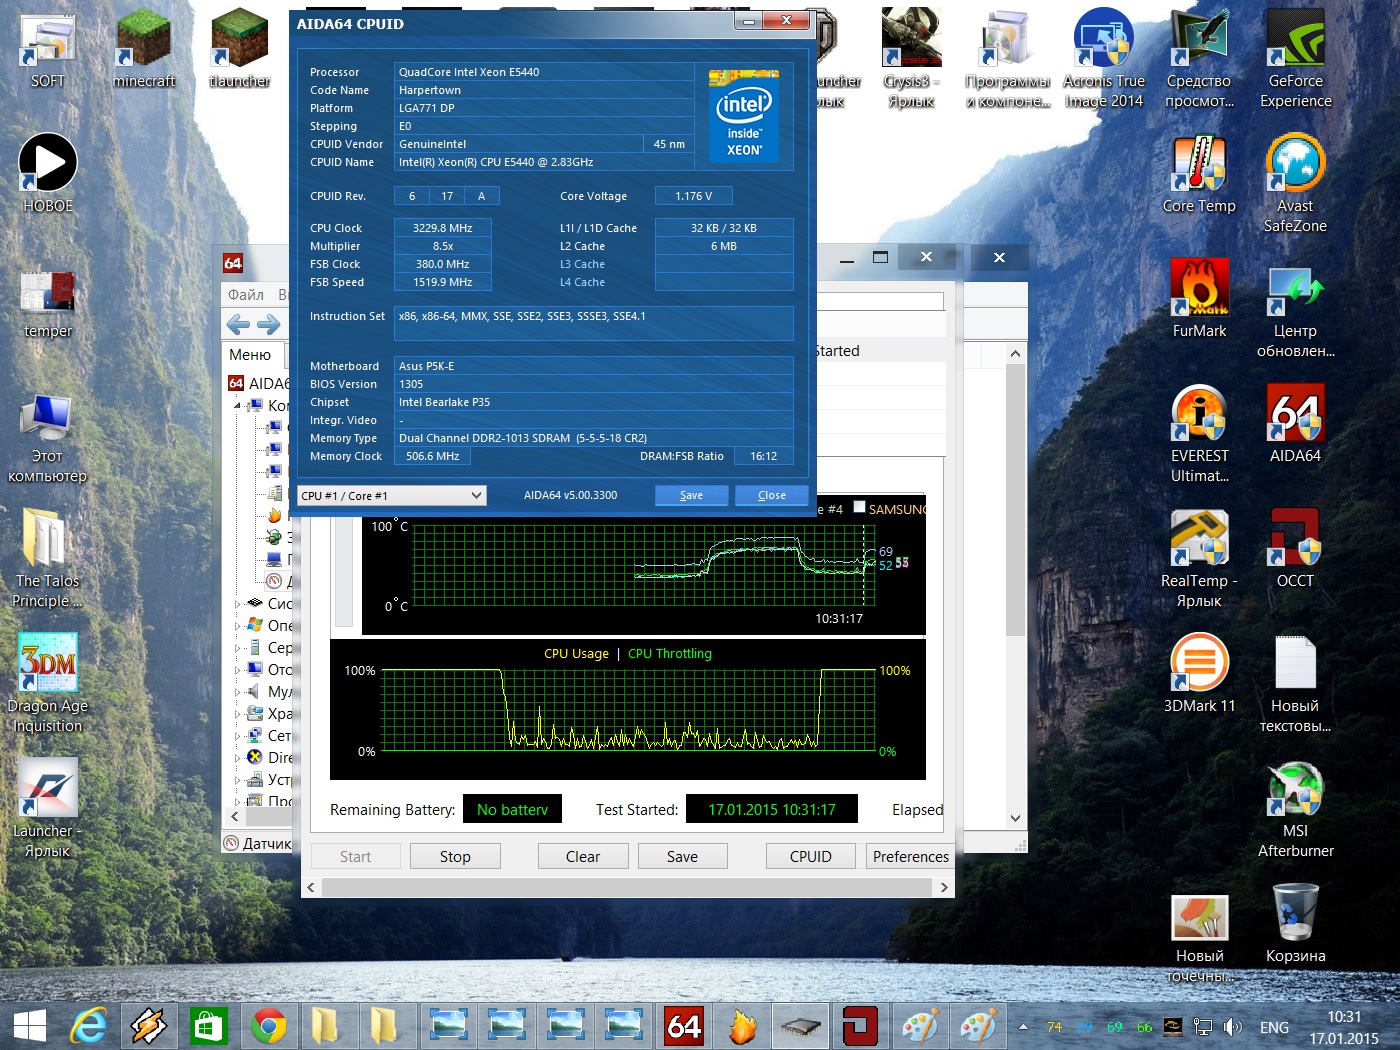Switch to the OCCT taskbar button
Viewport: 1400px width, 1050px height.
pos(860,1026)
